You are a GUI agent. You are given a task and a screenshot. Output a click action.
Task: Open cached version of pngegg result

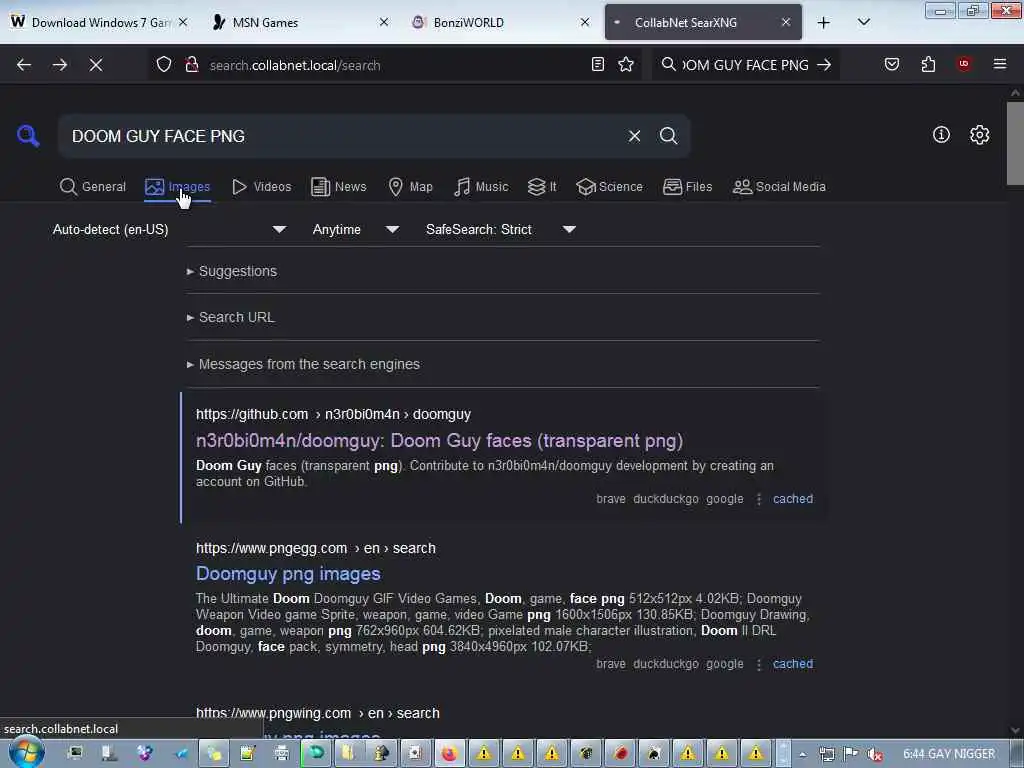(x=793, y=664)
